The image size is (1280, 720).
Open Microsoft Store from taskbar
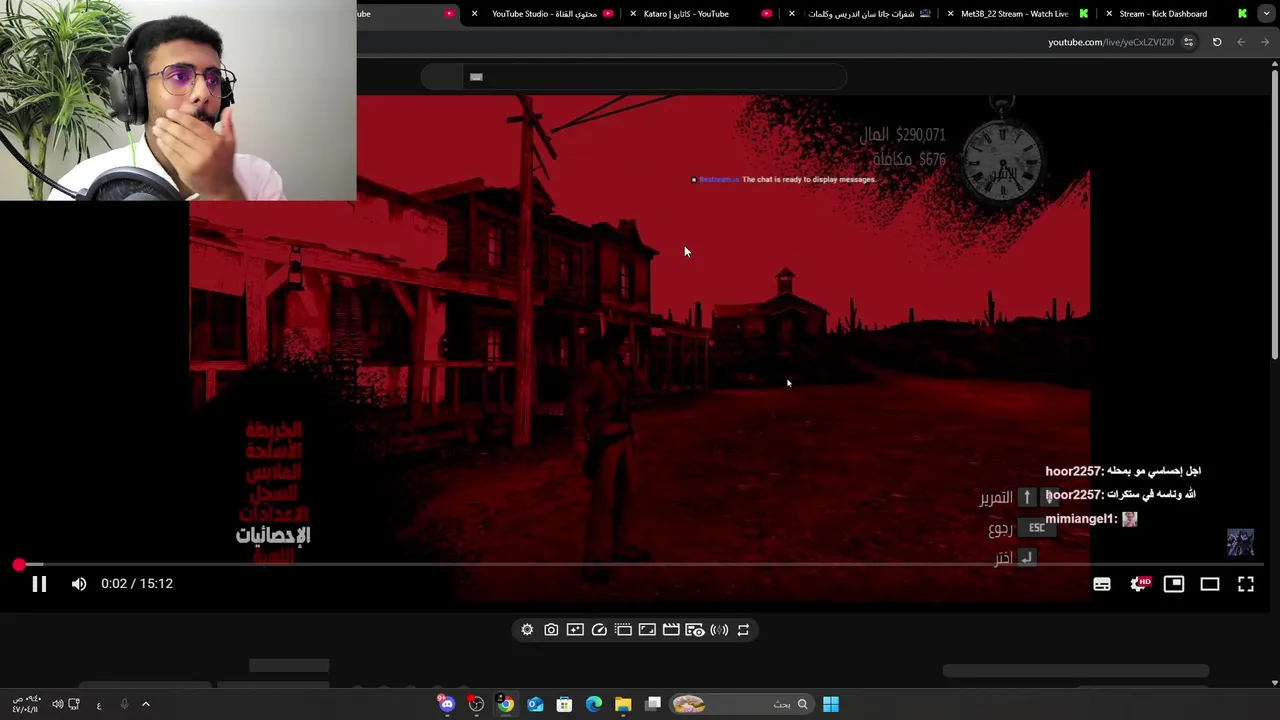[x=564, y=704]
